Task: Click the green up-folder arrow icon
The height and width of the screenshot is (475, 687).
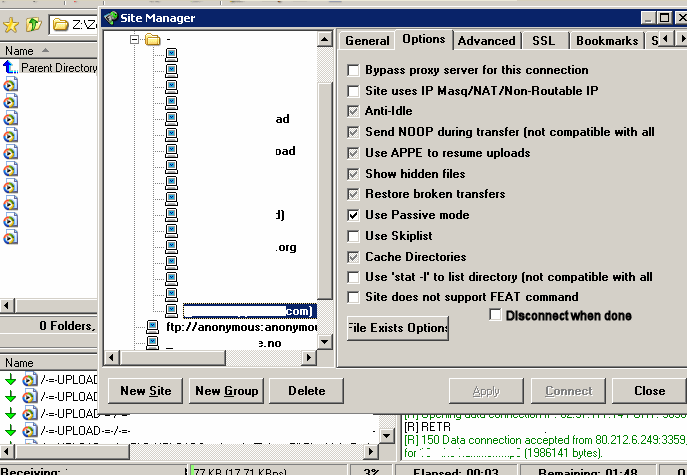Action: coord(33,22)
